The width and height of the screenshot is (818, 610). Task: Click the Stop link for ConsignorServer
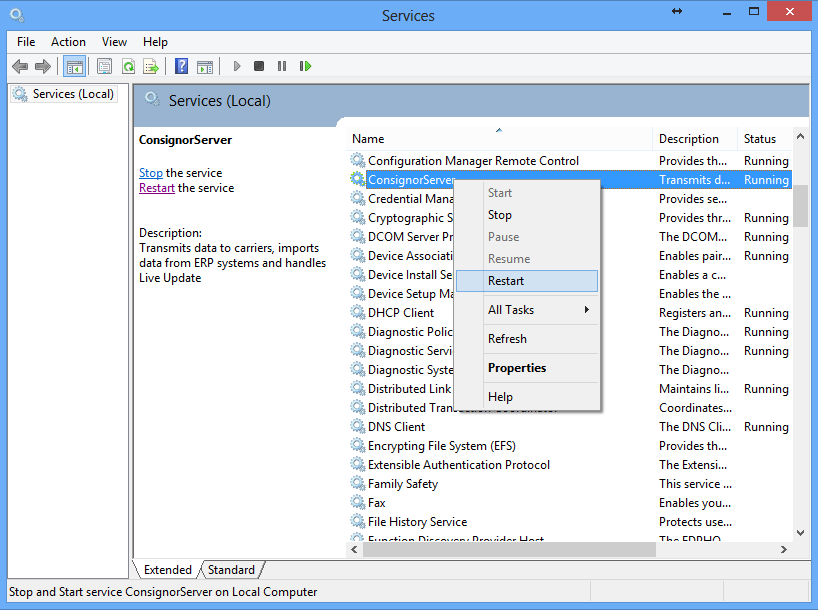150,172
